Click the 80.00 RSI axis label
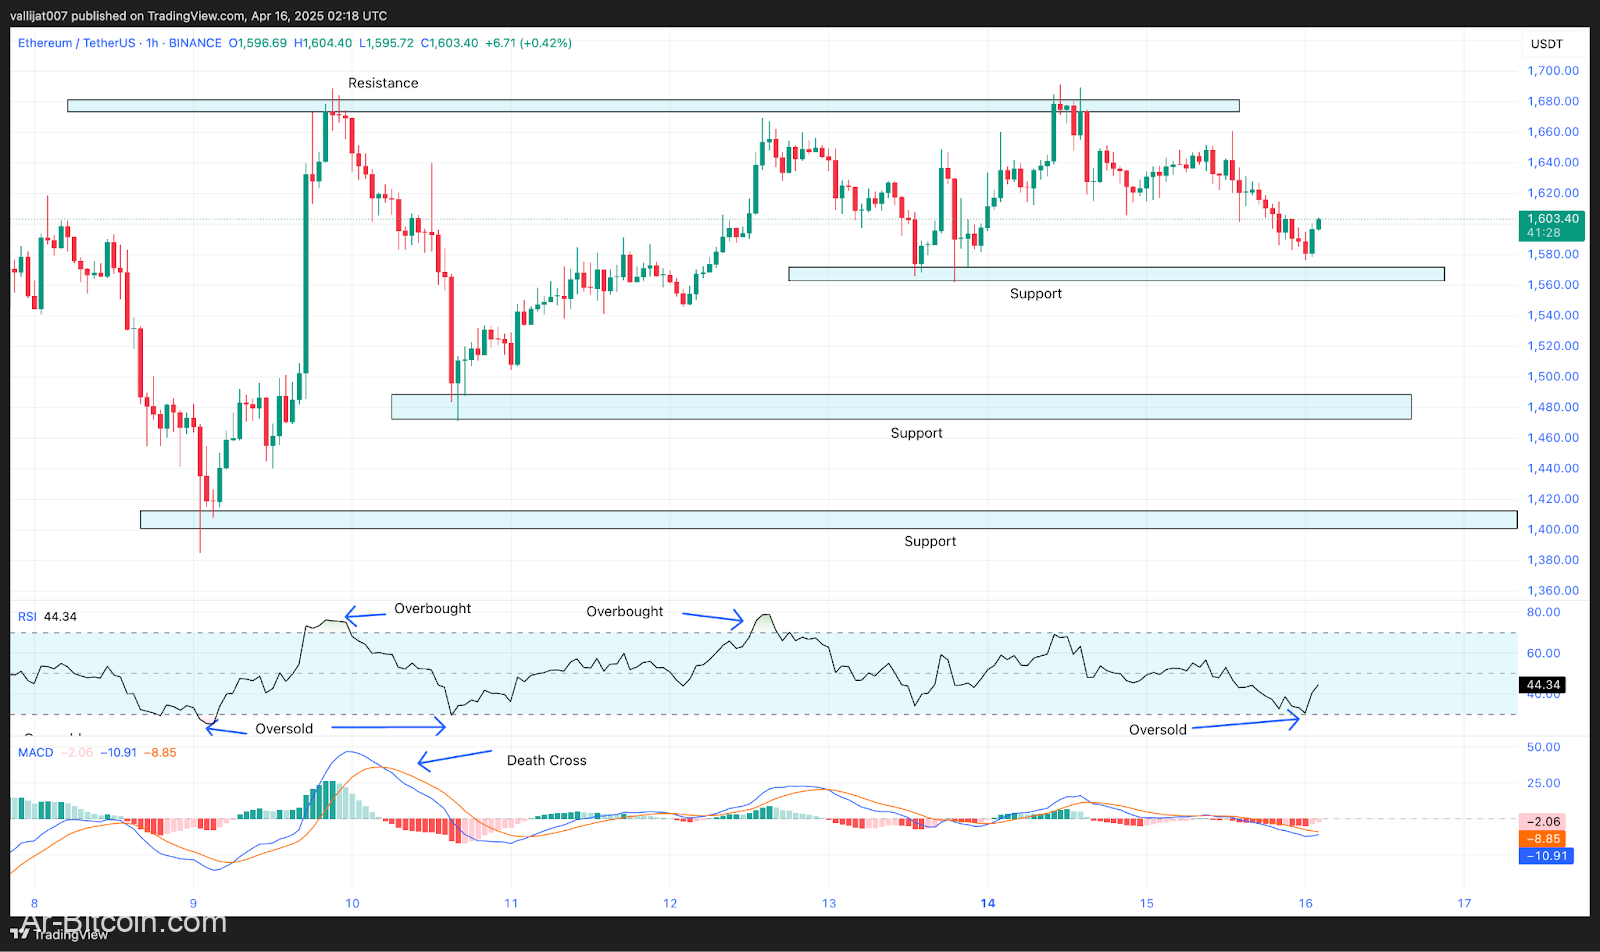This screenshot has width=1600, height=952. tap(1544, 612)
